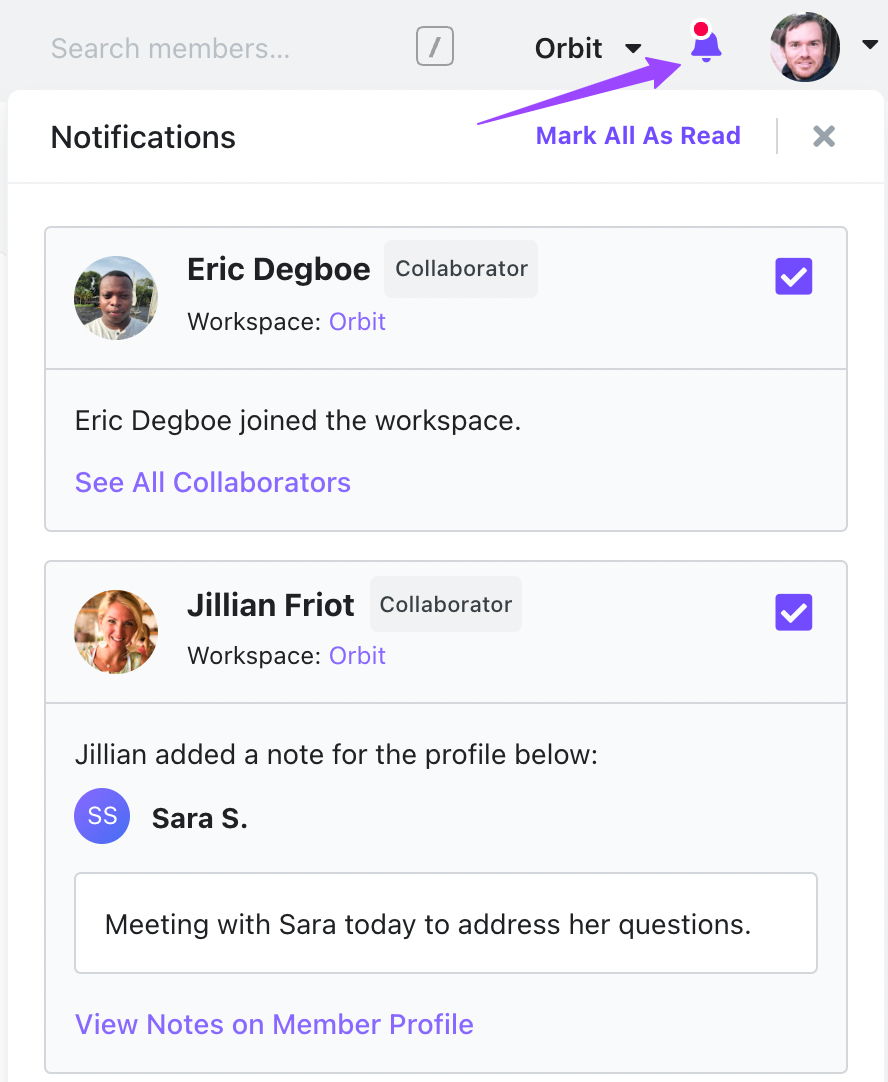Open the notifications bell icon
The width and height of the screenshot is (888, 1082).
tap(706, 45)
